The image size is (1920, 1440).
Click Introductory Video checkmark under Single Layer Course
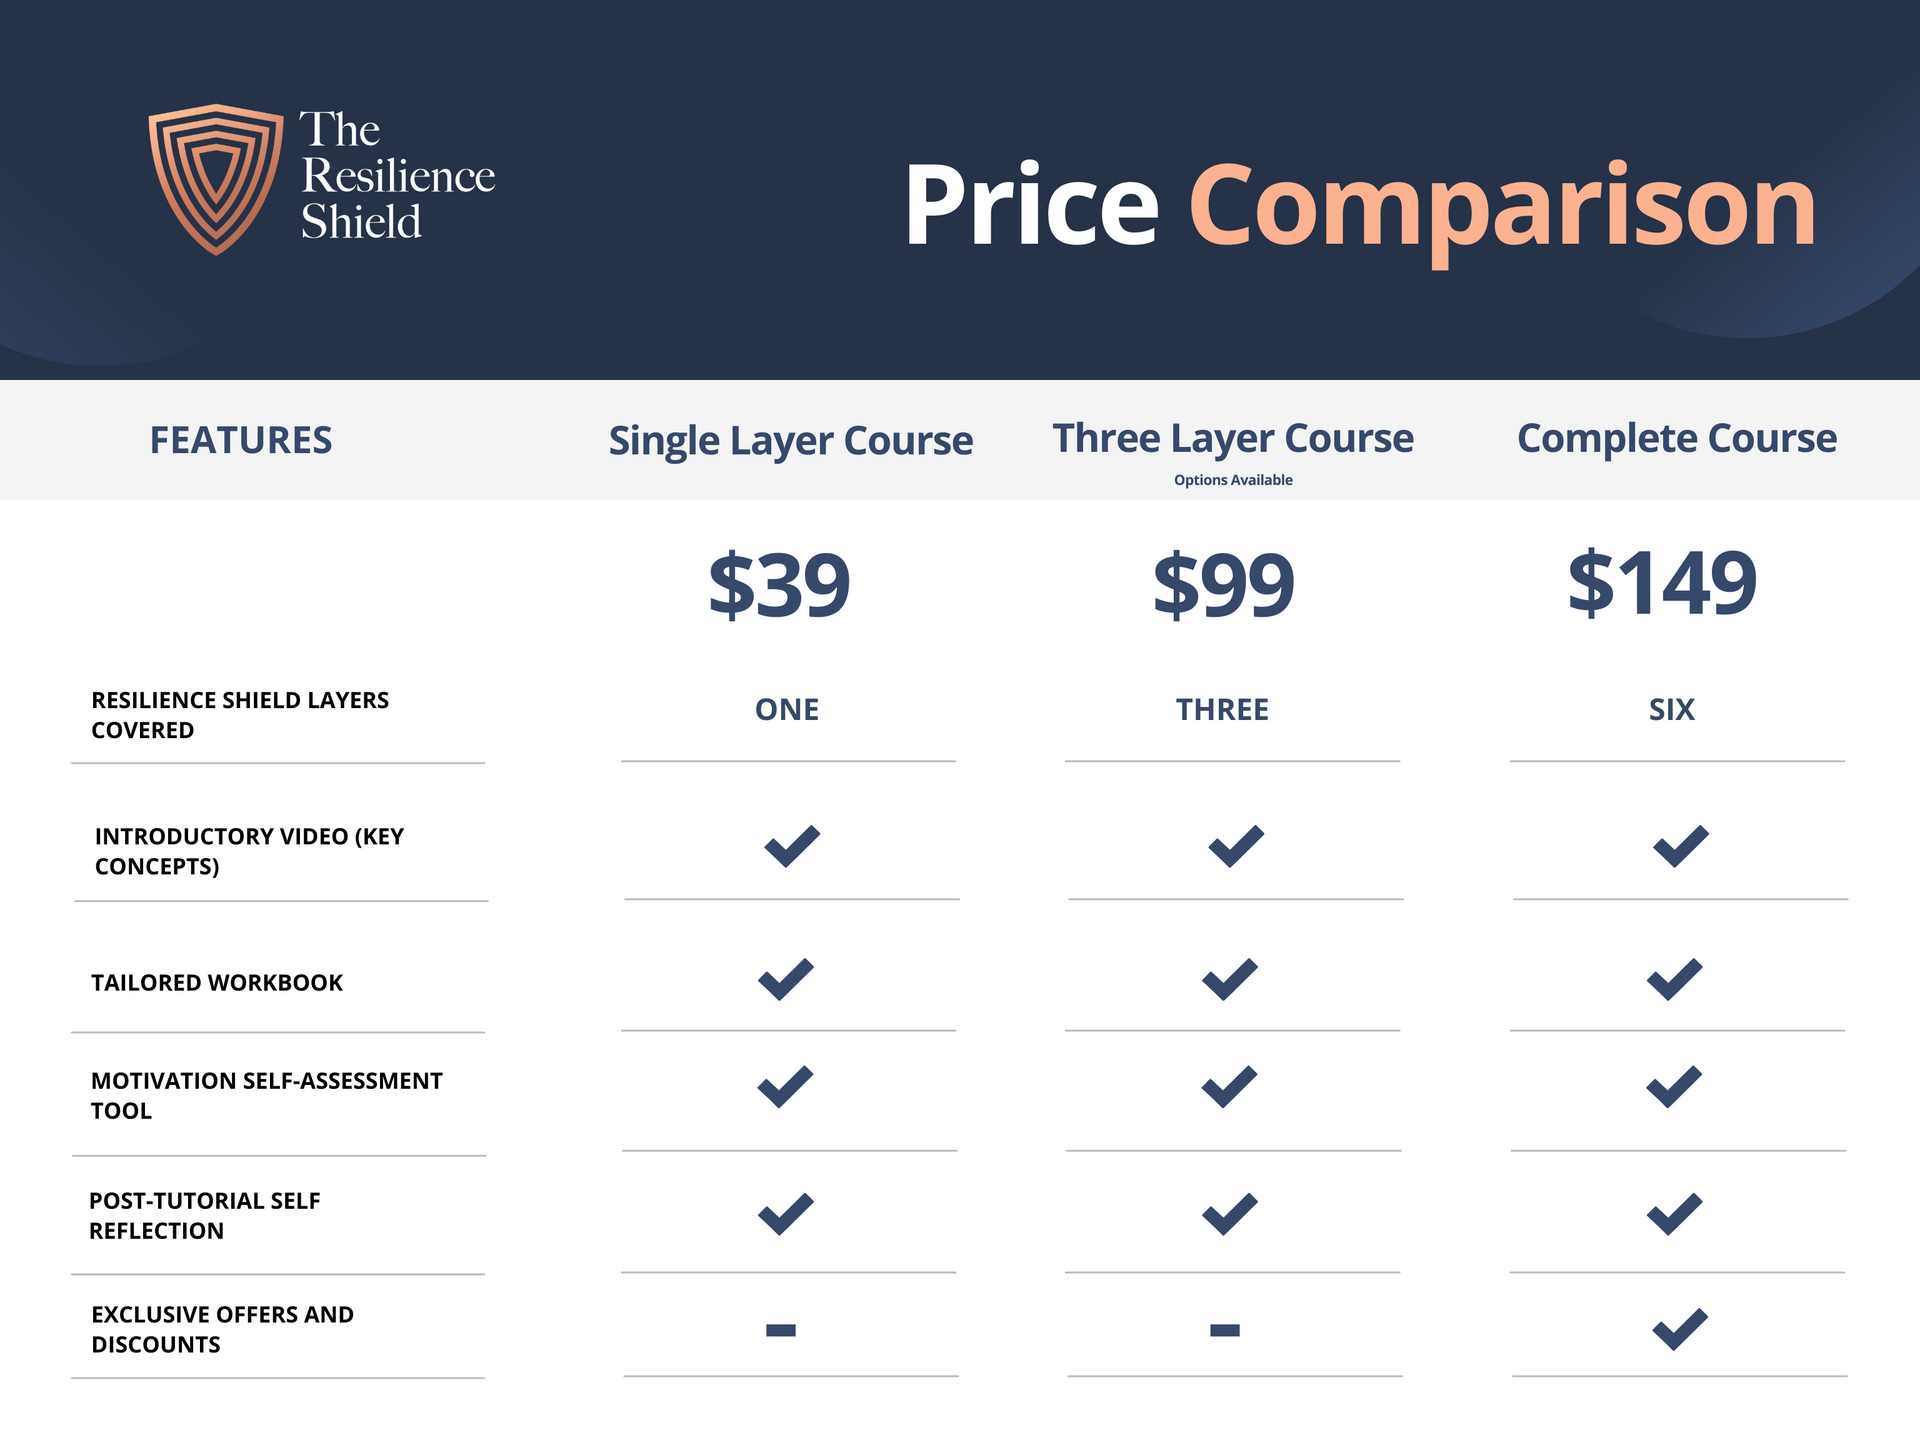(x=792, y=846)
